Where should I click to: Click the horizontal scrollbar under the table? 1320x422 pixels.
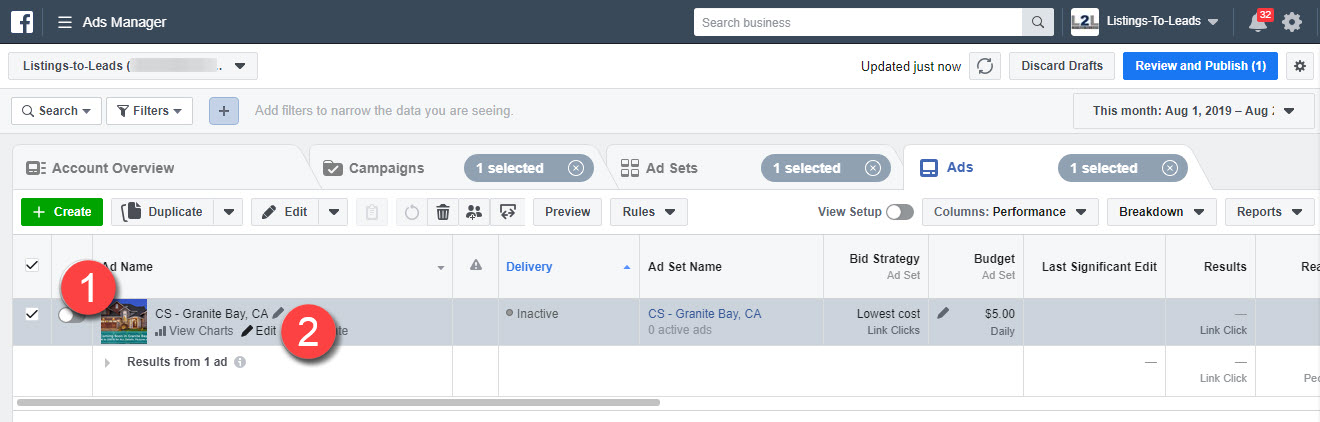click(x=339, y=402)
